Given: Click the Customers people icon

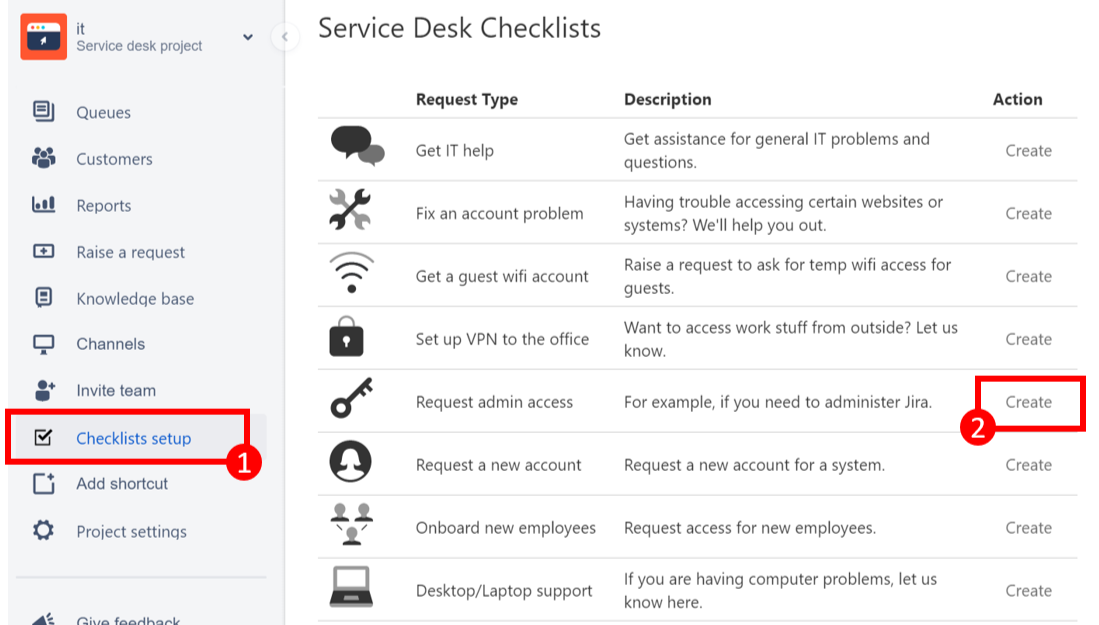Looking at the screenshot, I should 43,158.
